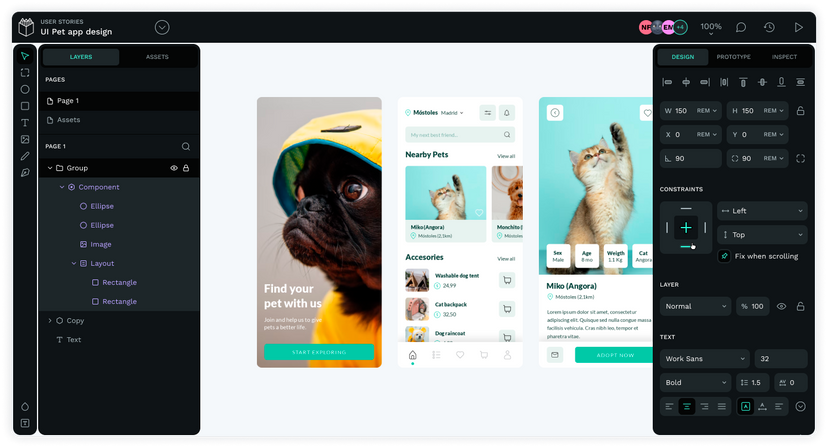Collapse the Component layer
The height and width of the screenshot is (448, 828).
coord(62,187)
